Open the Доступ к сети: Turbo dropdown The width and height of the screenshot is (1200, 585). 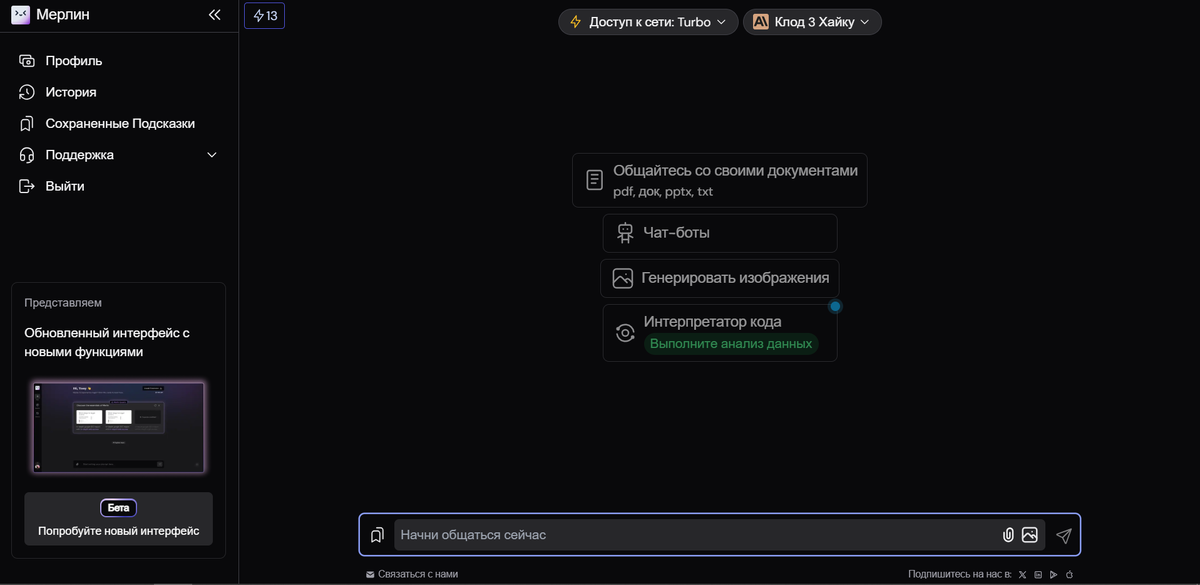648,22
